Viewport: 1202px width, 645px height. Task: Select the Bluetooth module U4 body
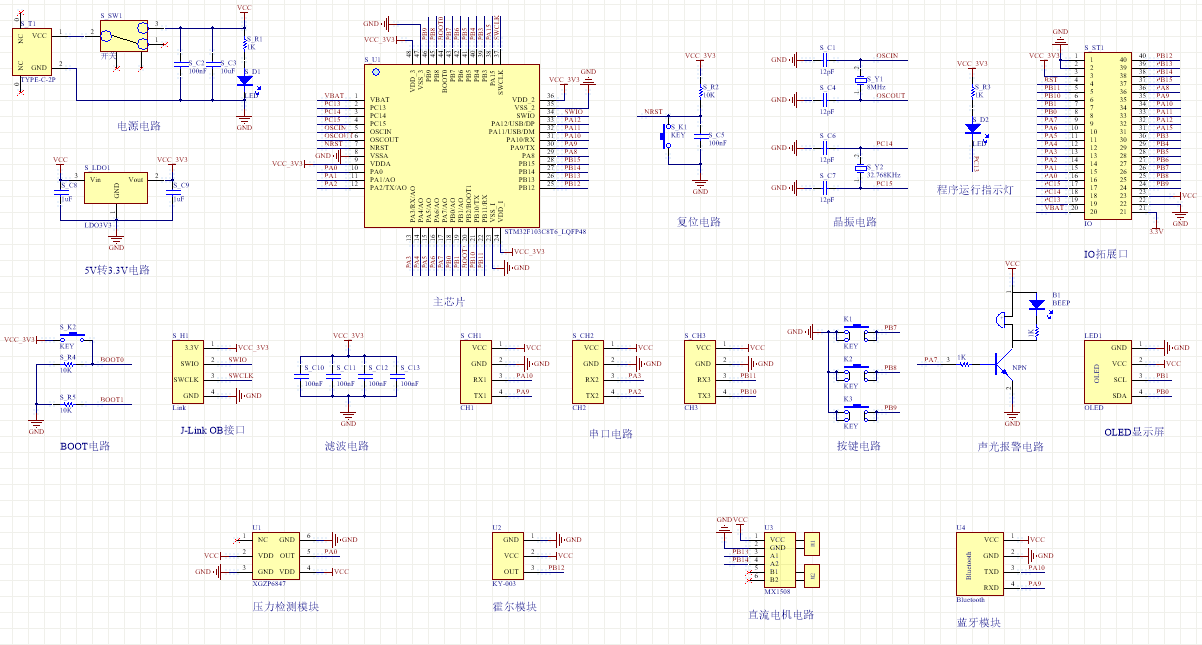tap(978, 563)
